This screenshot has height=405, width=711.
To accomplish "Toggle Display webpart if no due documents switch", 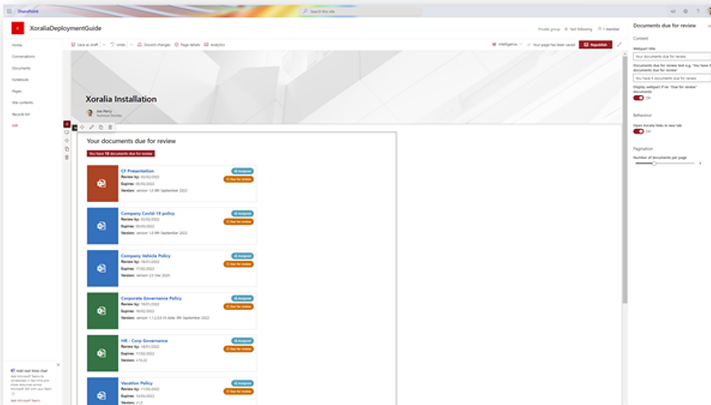I will (x=638, y=98).
